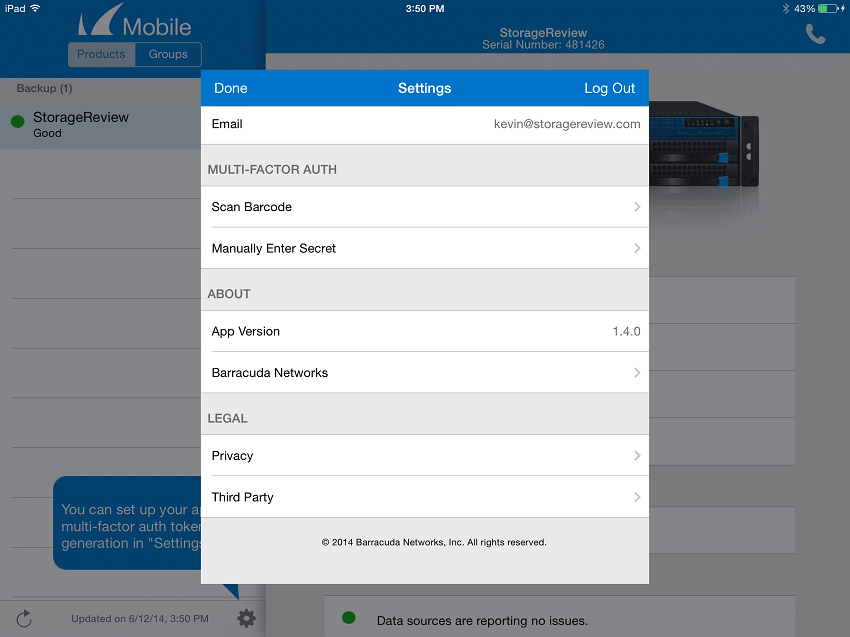Tap the Serial Number 481426 text

point(543,45)
